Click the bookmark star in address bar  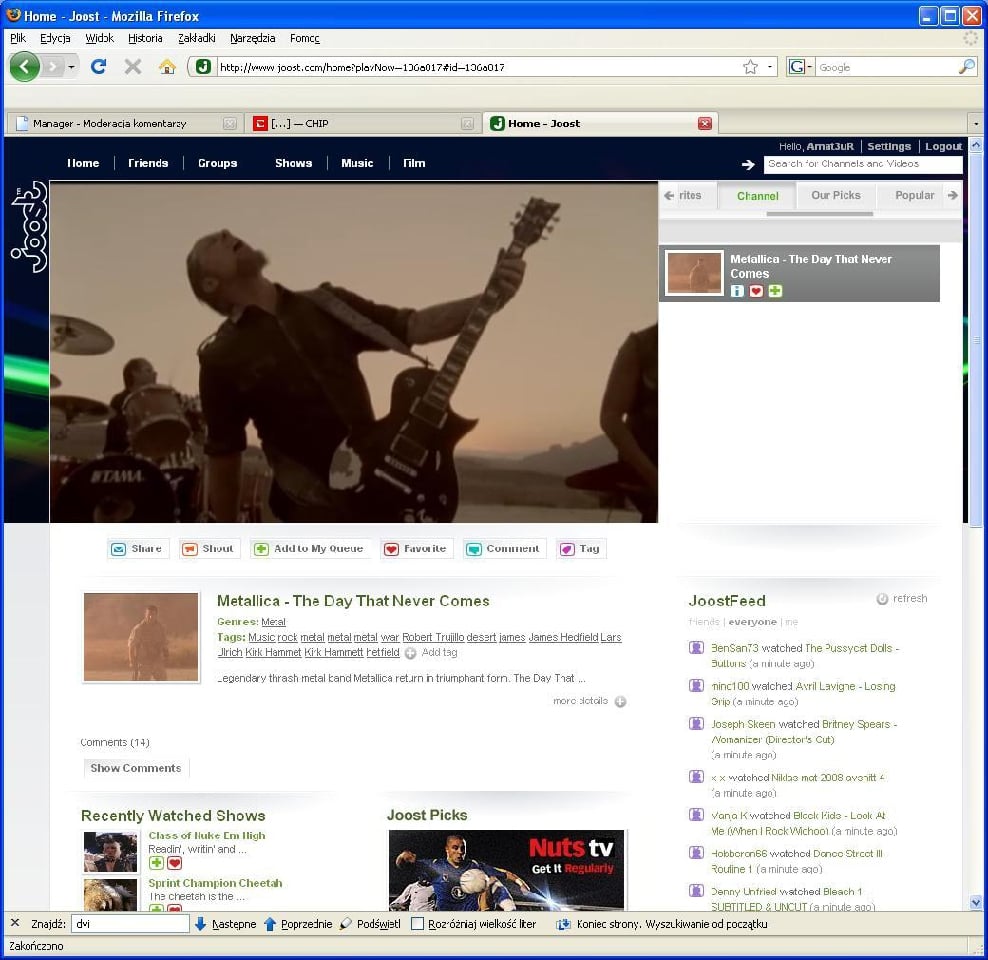[750, 67]
